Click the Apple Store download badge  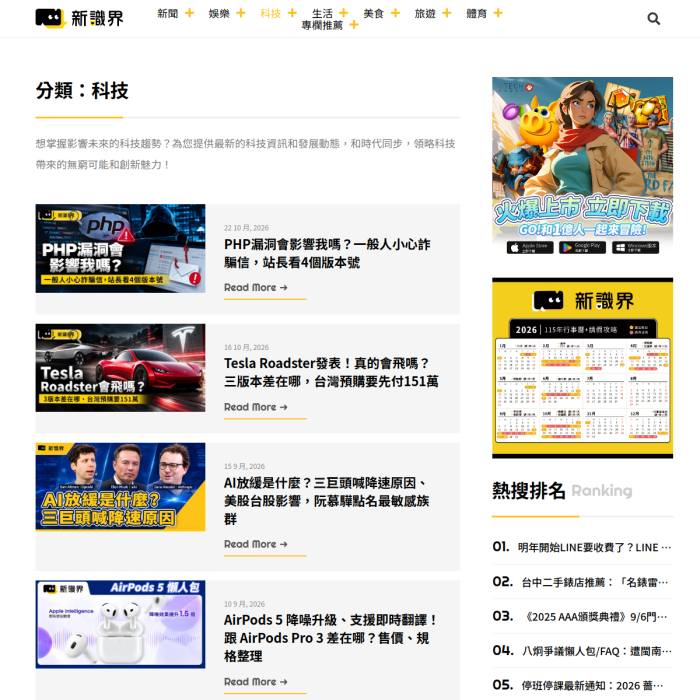[x=530, y=247]
